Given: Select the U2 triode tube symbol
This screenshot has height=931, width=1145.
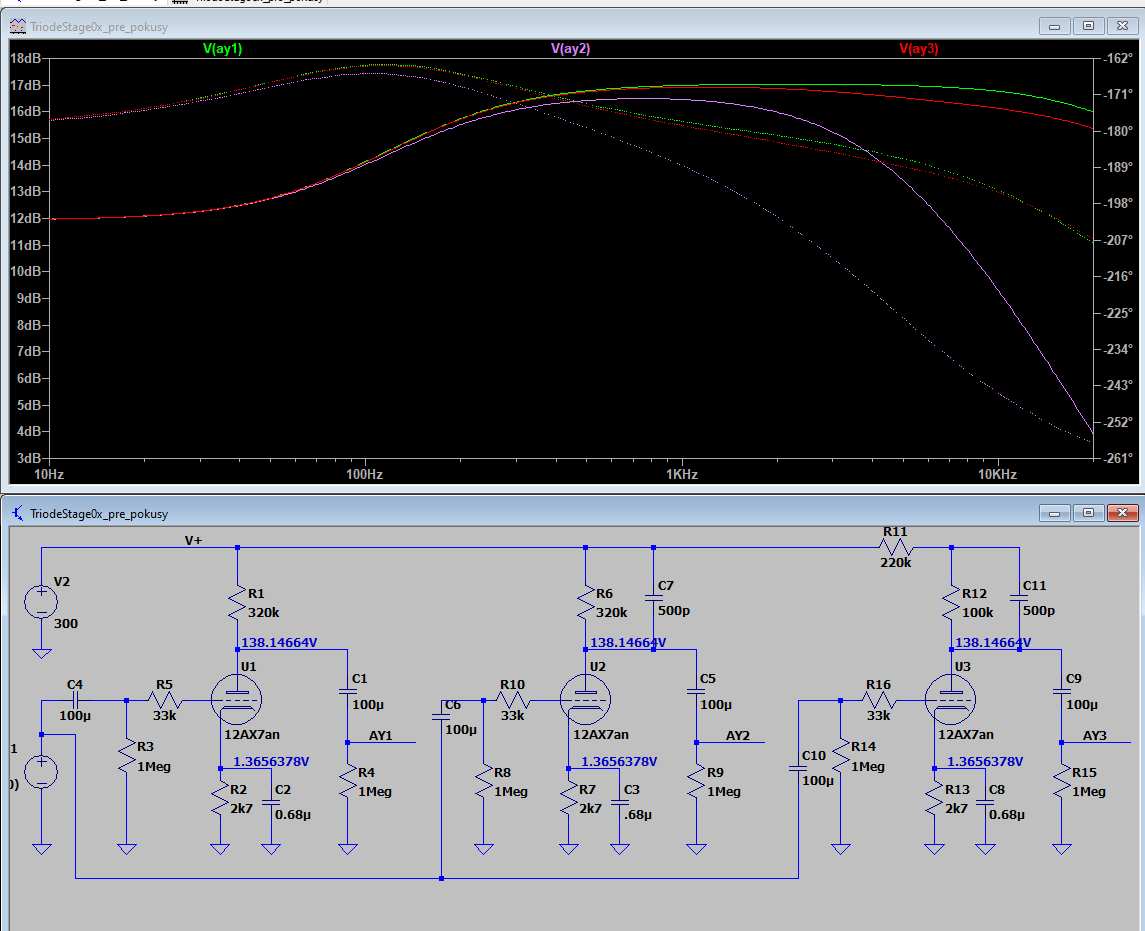Looking at the screenshot, I should [585, 699].
